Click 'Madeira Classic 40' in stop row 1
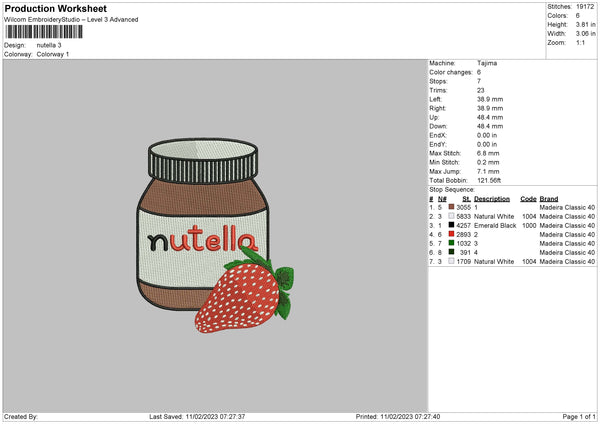 coord(567,207)
